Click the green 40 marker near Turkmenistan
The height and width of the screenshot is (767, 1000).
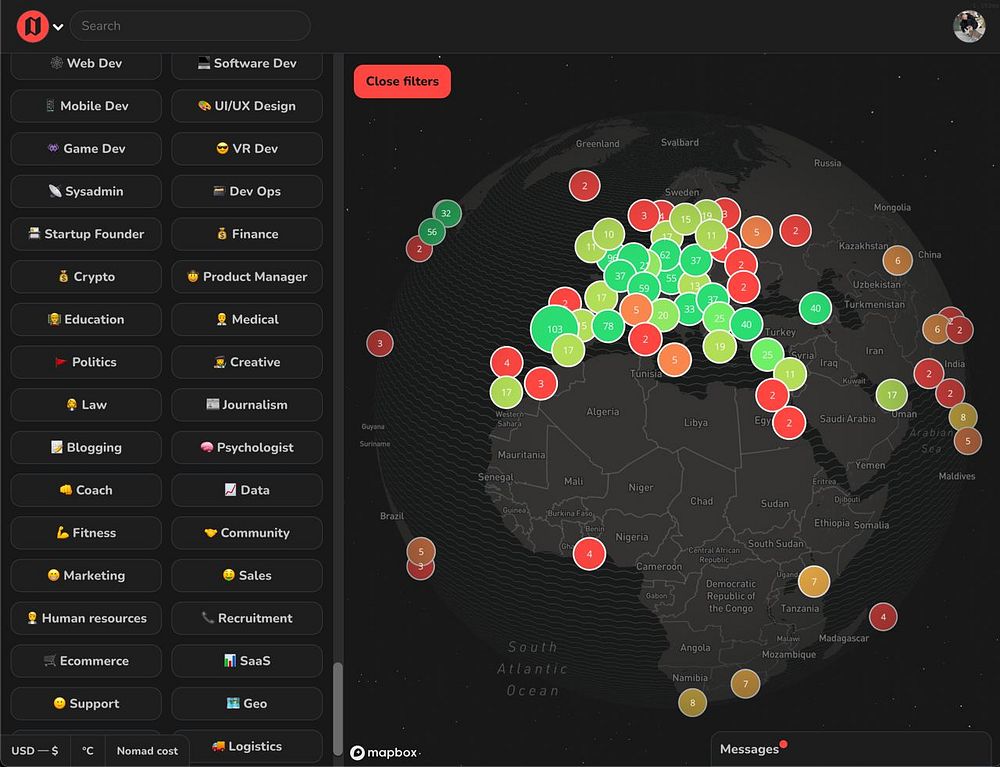click(815, 309)
